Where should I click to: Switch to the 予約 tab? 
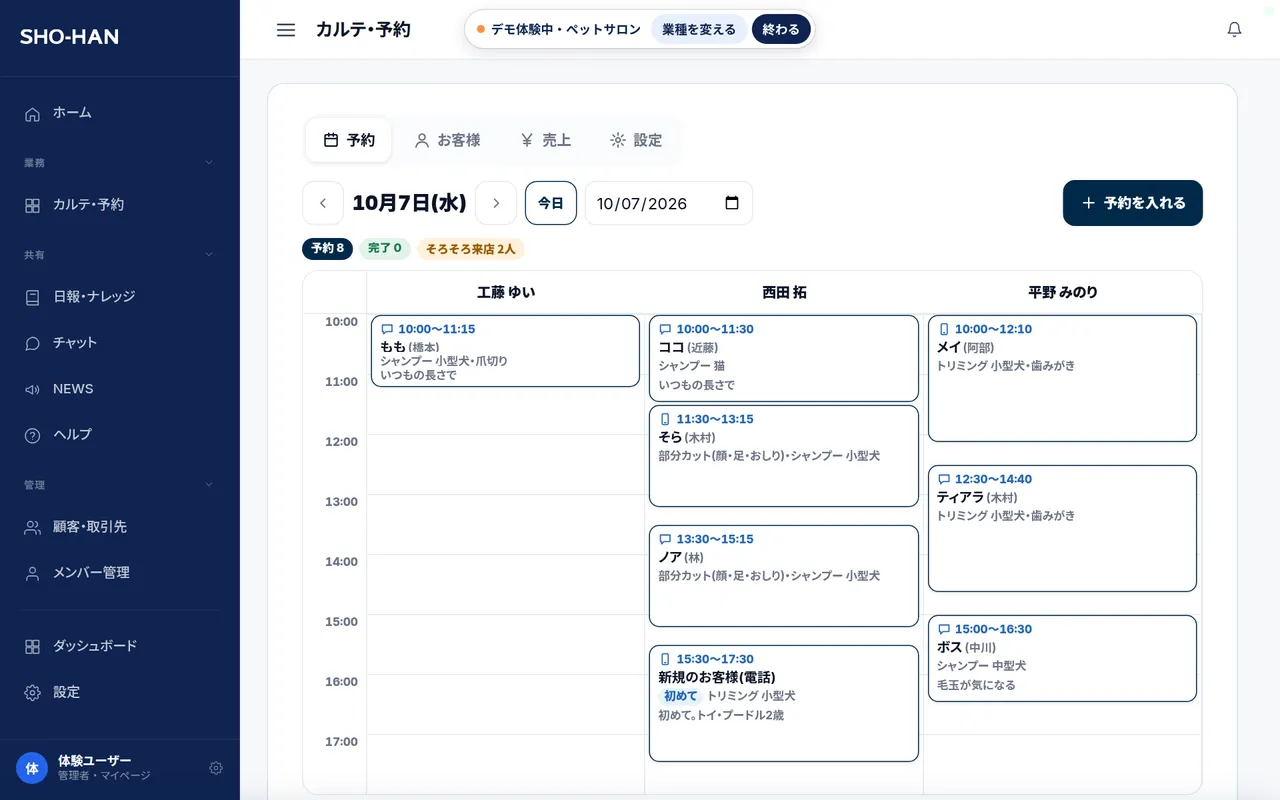click(x=349, y=140)
